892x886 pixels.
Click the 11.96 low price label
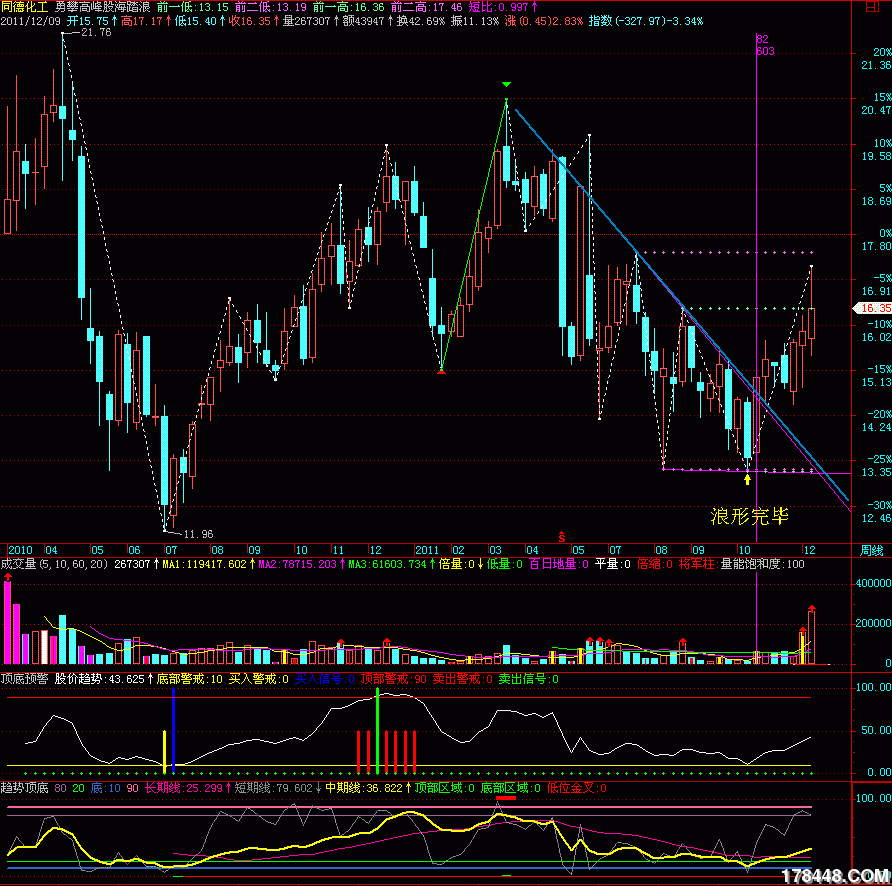199,534
